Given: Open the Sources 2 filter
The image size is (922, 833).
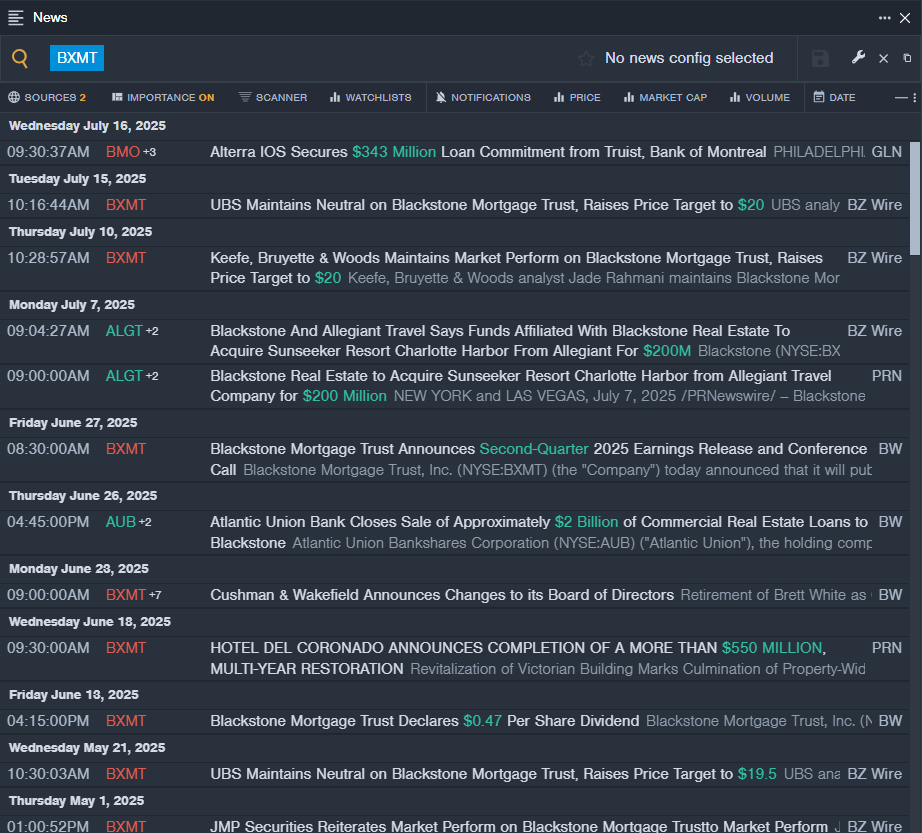Looking at the screenshot, I should point(48,98).
